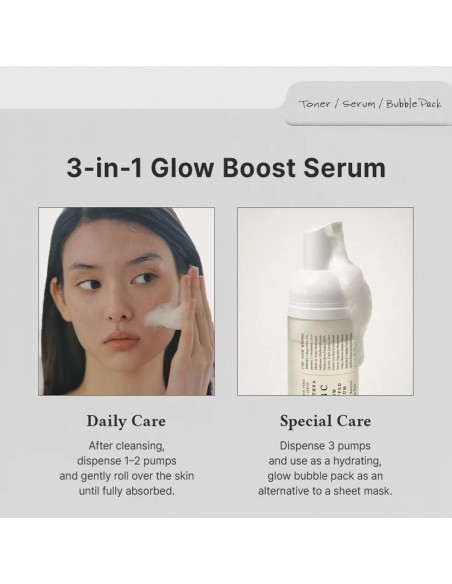Click the 'until fully absorbed' text line

click(127, 491)
